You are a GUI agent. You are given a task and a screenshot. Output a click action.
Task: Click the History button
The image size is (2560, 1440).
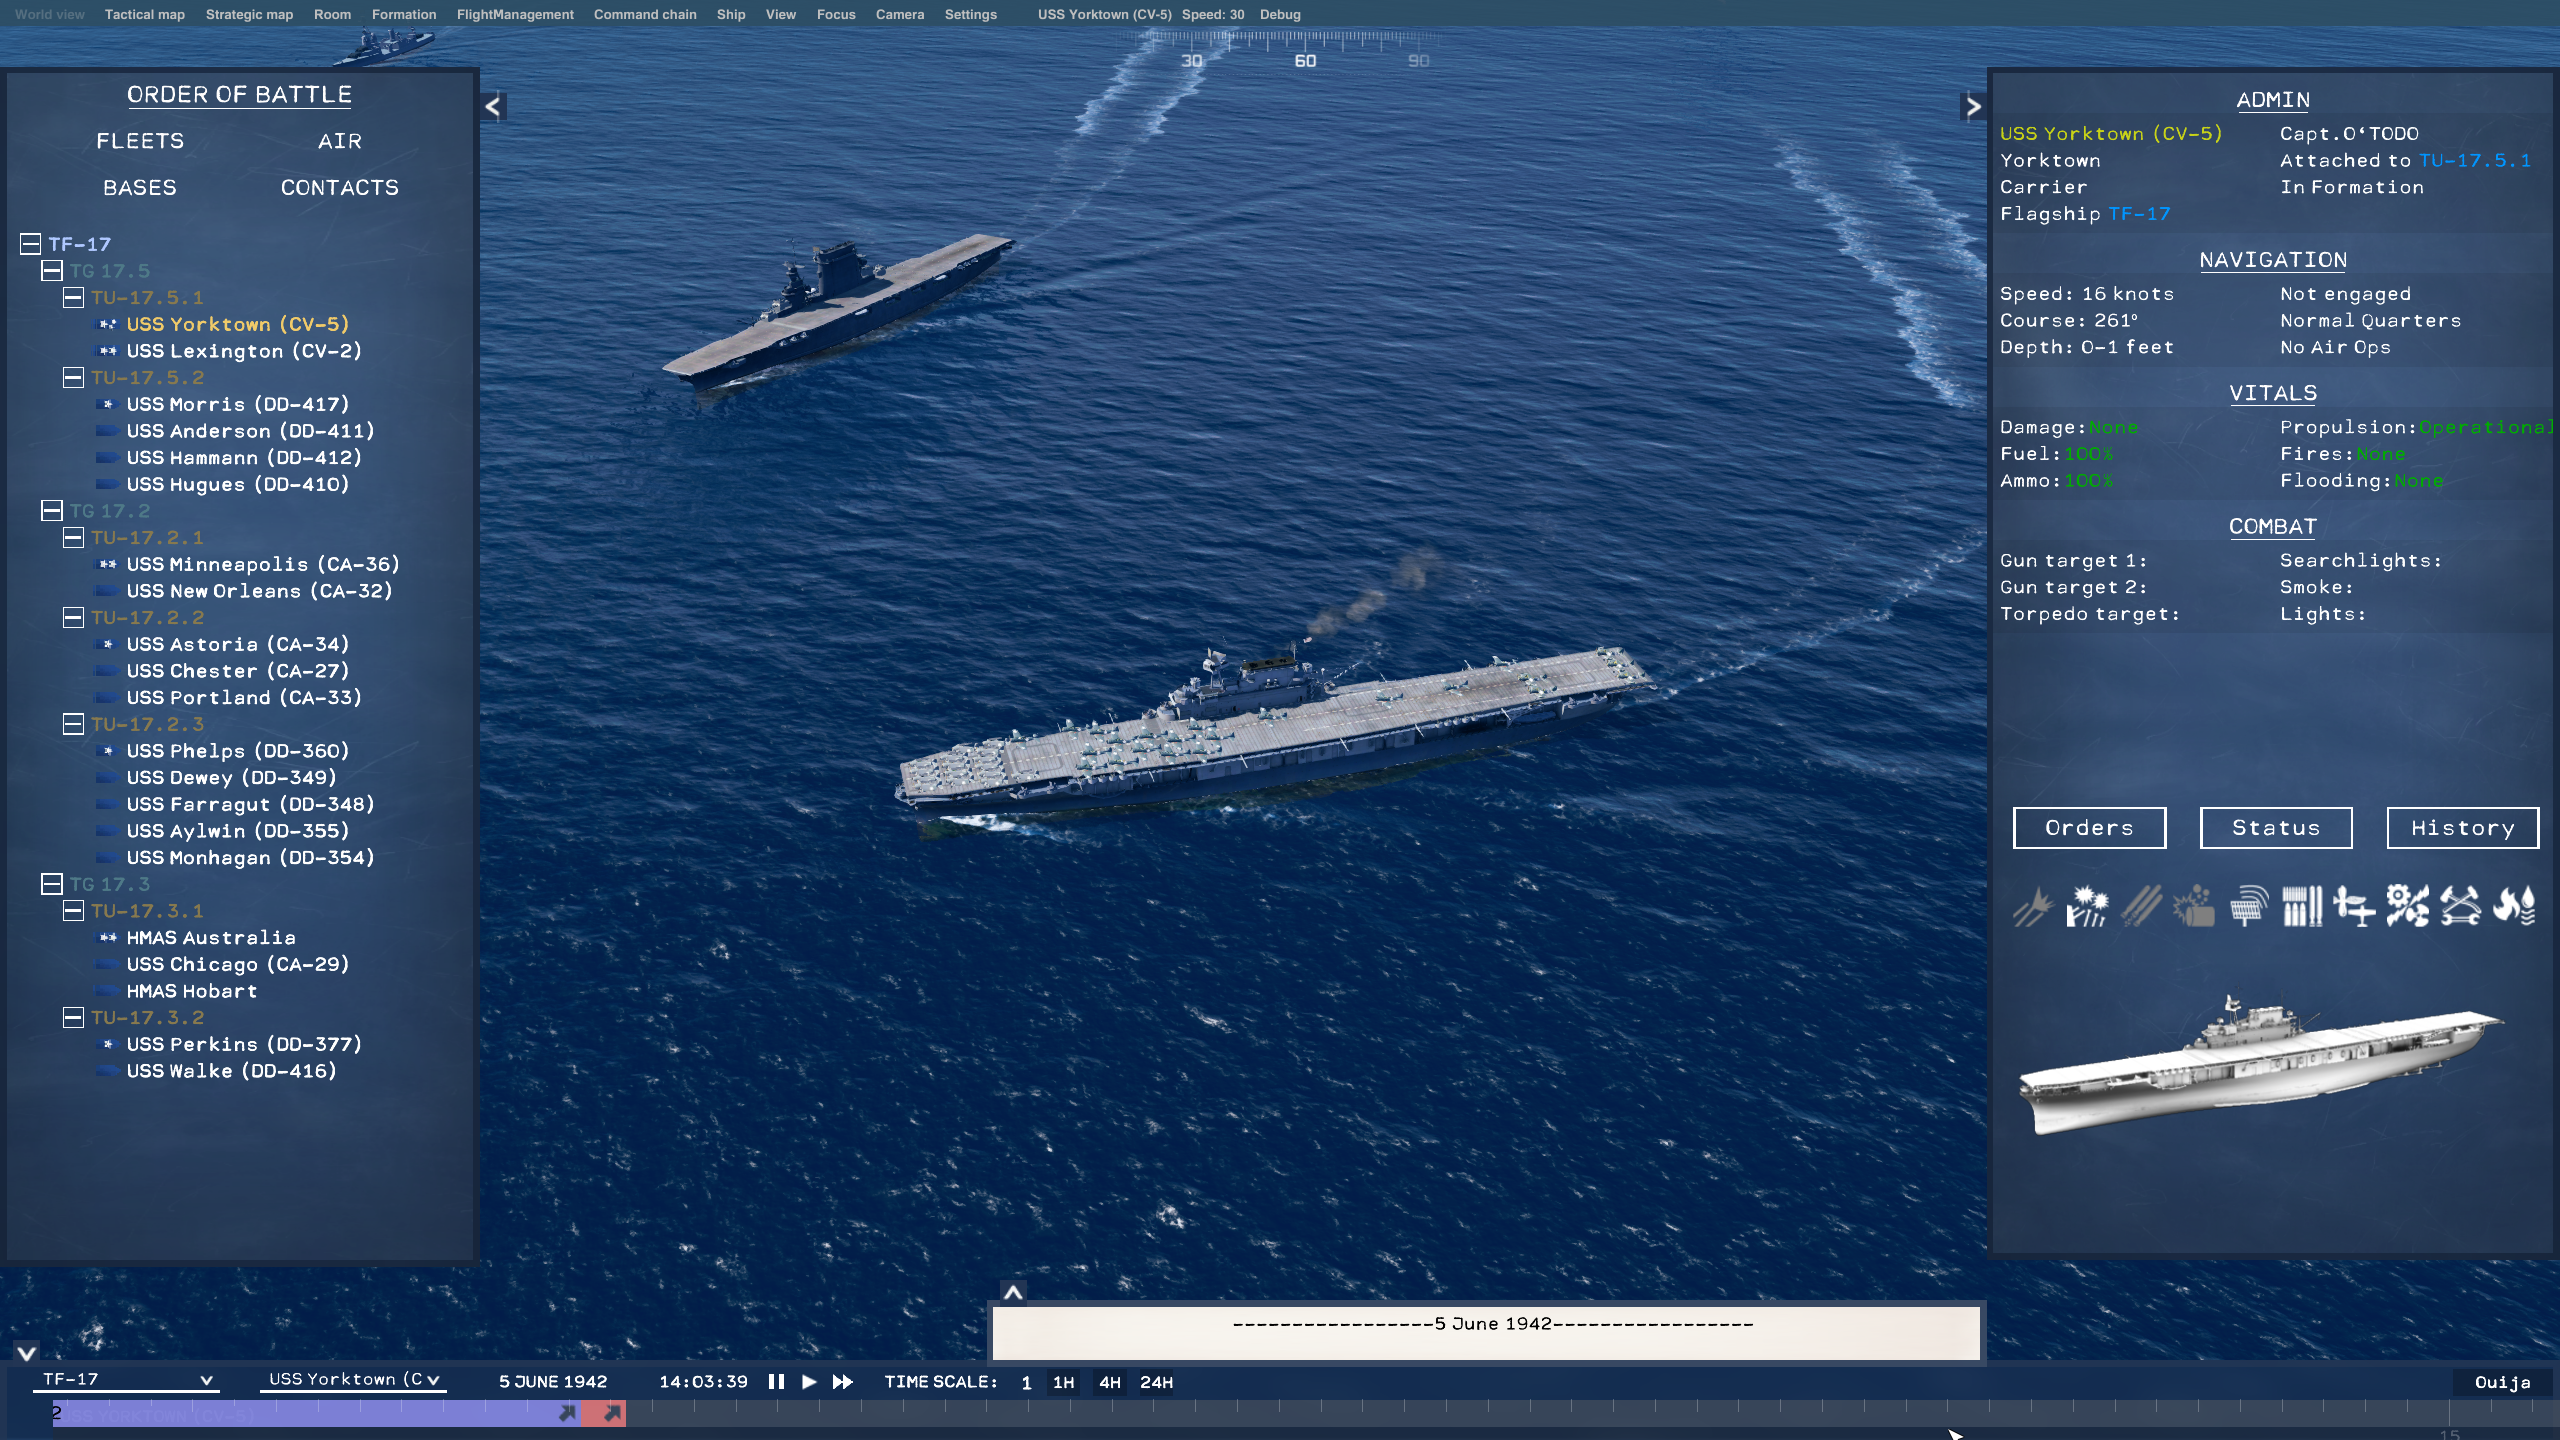coord(2462,828)
